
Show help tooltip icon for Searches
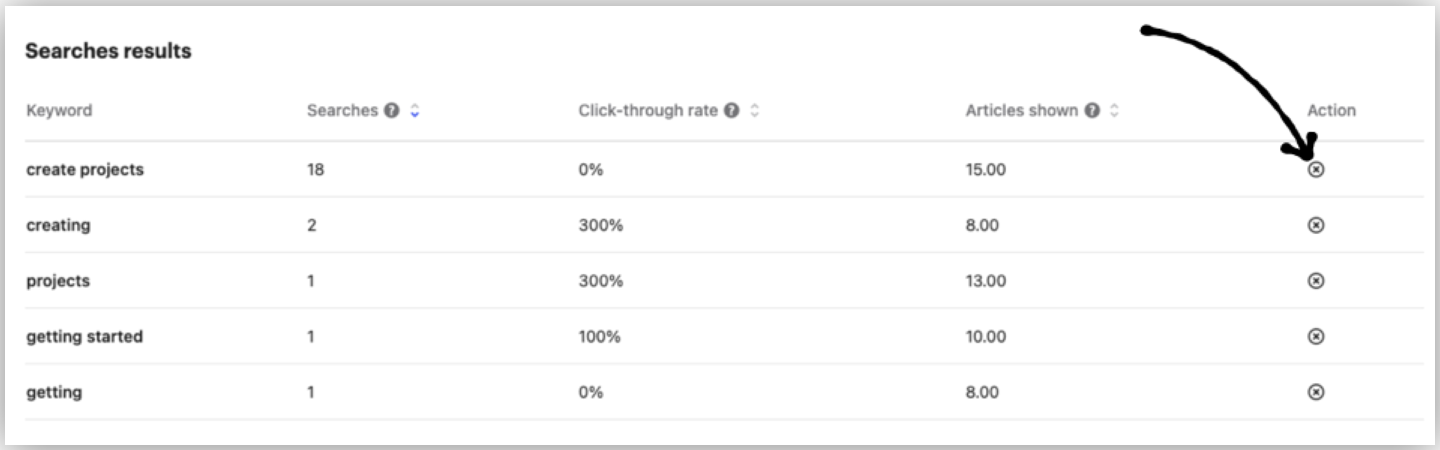[x=393, y=111]
